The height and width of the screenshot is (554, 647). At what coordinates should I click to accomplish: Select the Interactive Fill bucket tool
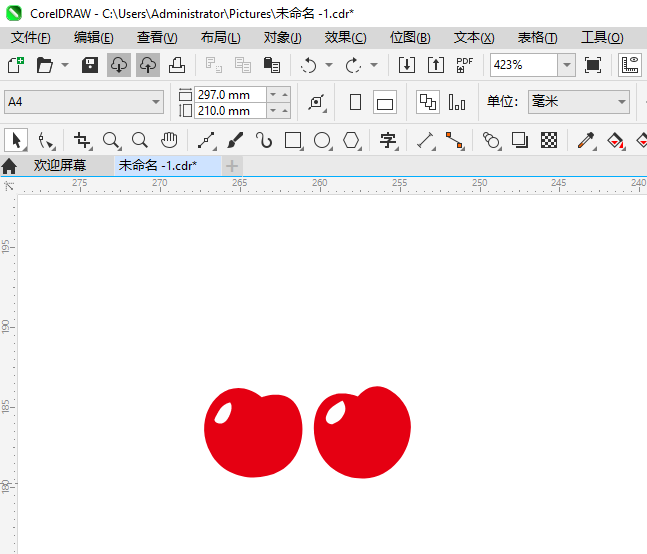point(616,140)
